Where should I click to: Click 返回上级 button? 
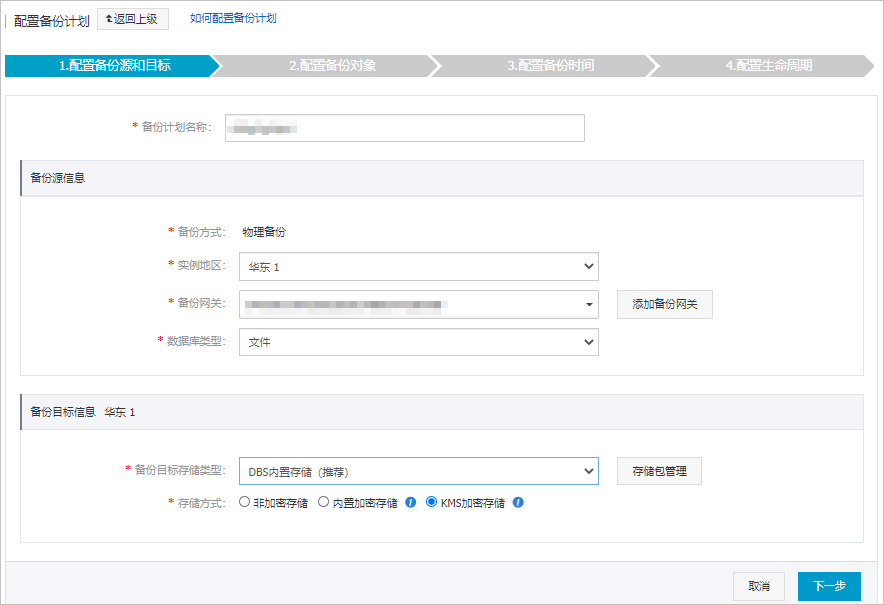point(132,19)
